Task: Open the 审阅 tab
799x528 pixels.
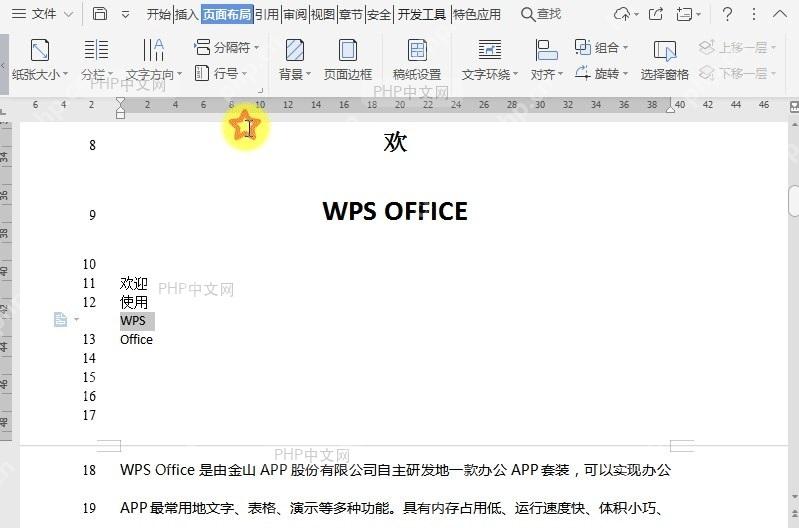Action: coord(295,14)
